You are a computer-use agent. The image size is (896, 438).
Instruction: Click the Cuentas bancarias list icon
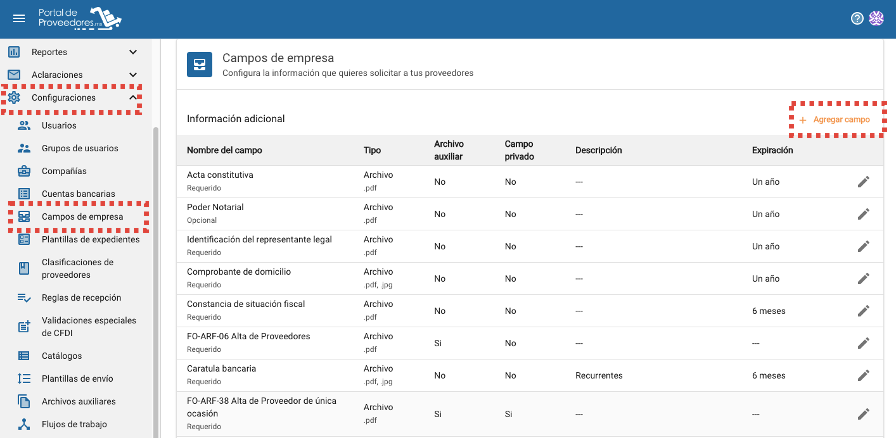[x=24, y=194]
